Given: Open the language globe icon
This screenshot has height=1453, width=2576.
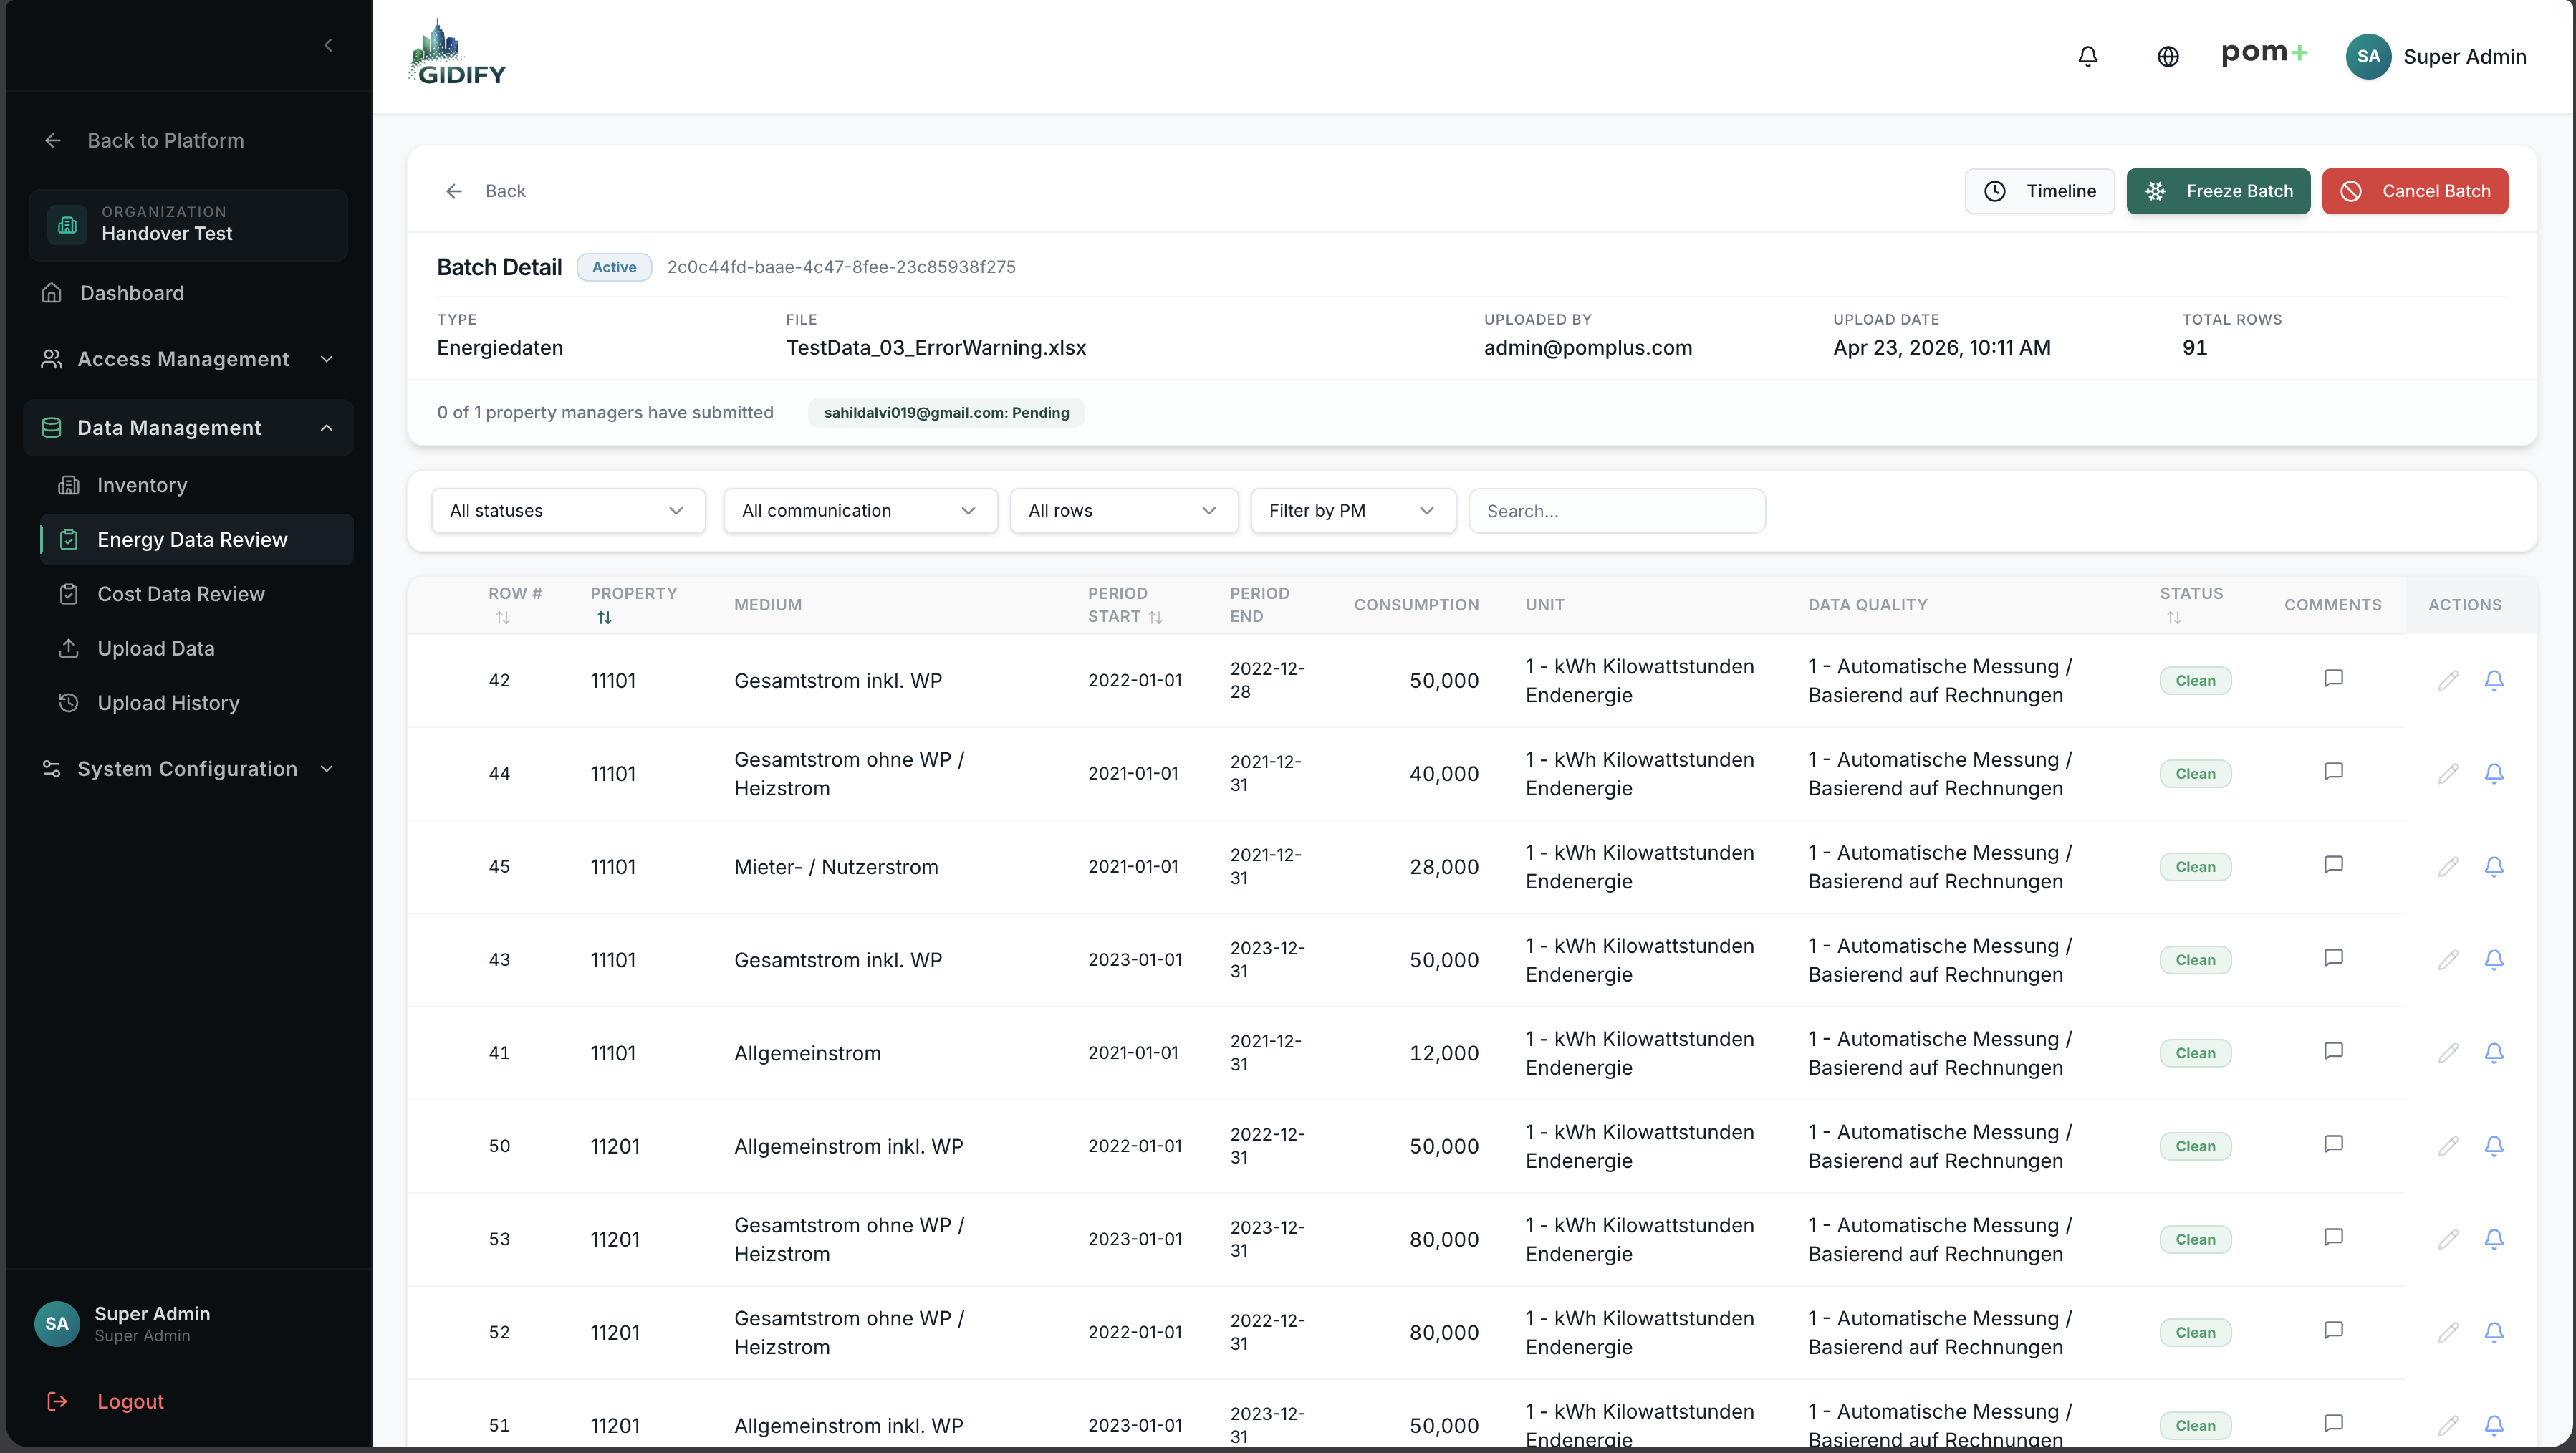Looking at the screenshot, I should click(2167, 57).
